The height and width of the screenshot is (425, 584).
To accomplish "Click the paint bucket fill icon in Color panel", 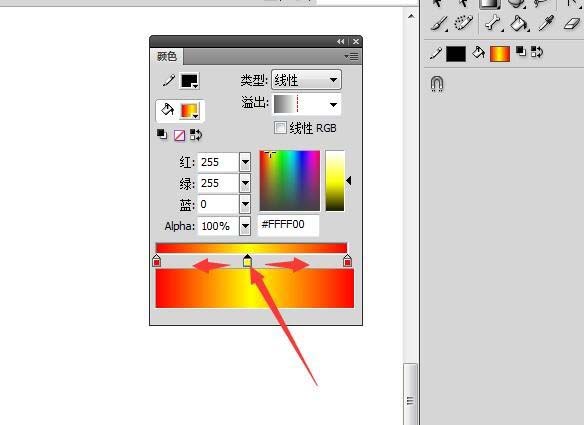I will 167,110.
